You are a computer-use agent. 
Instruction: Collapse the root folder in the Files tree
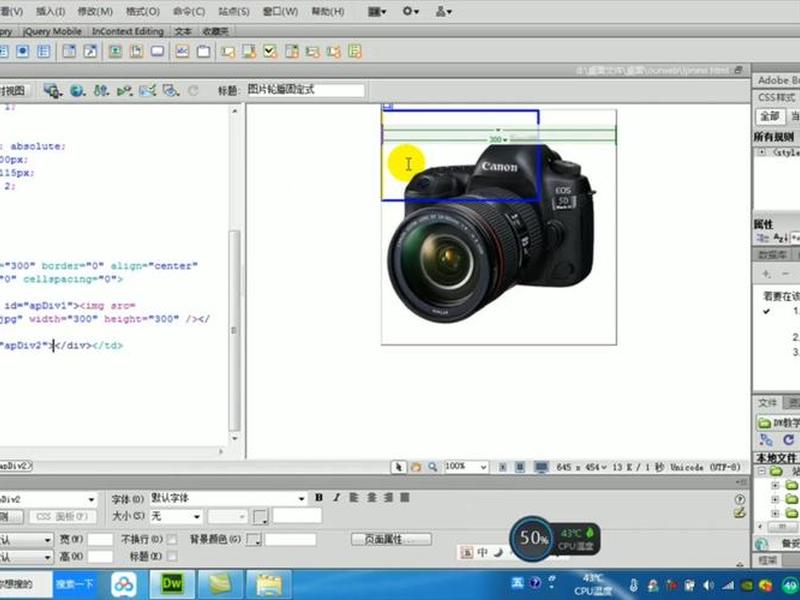click(761, 471)
